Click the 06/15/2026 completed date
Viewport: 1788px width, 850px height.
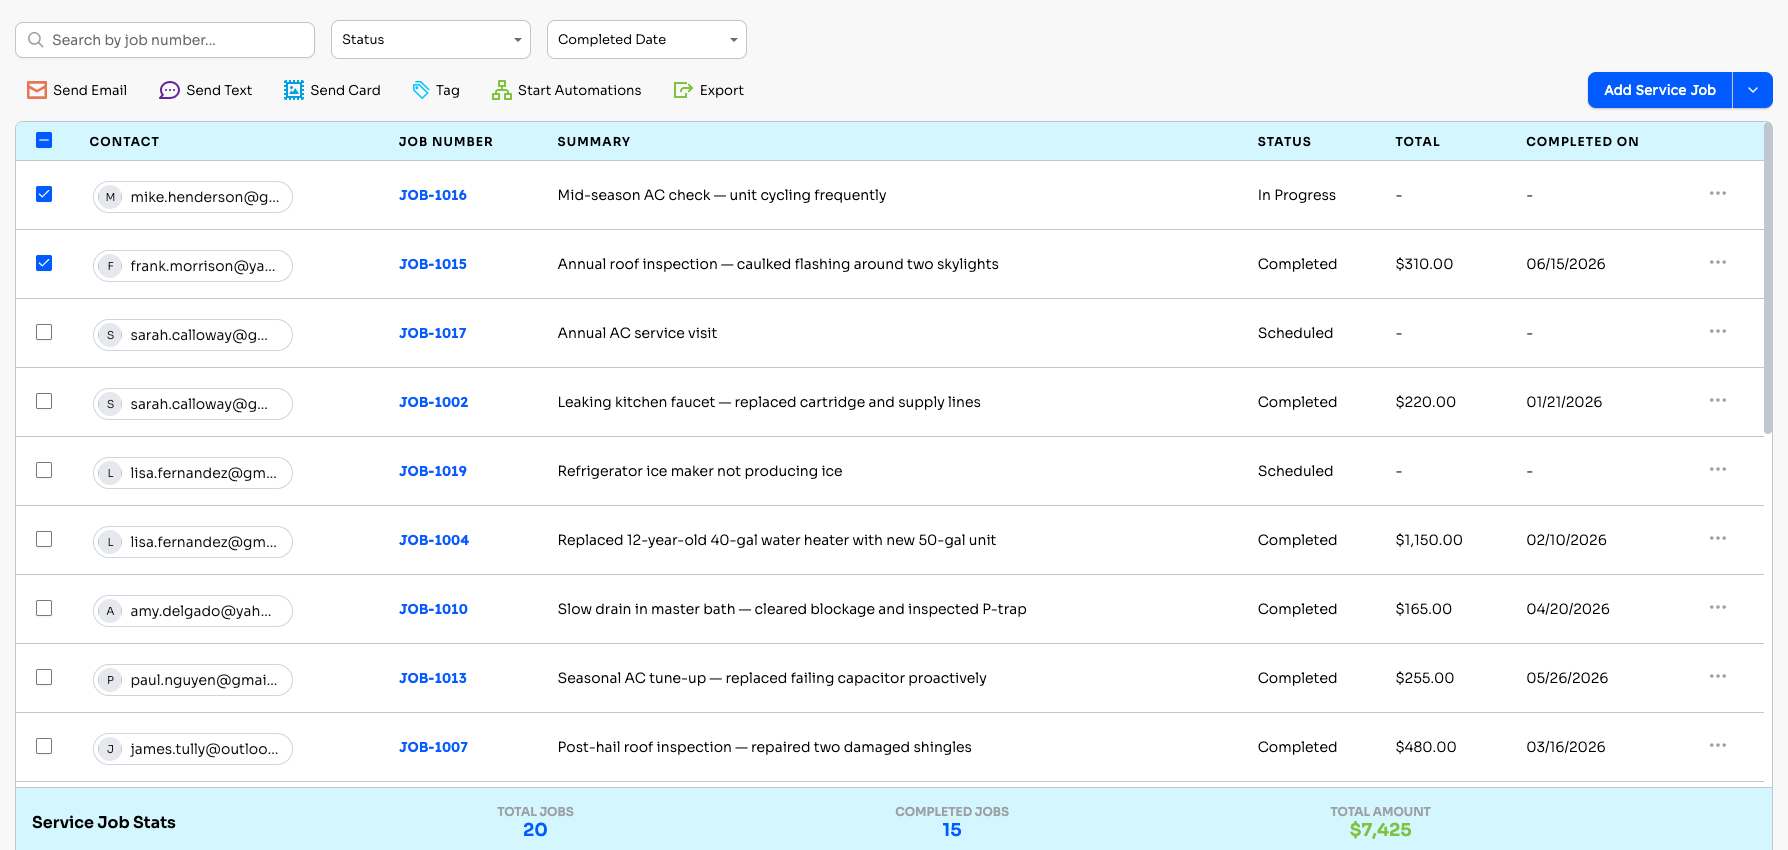pos(1566,264)
